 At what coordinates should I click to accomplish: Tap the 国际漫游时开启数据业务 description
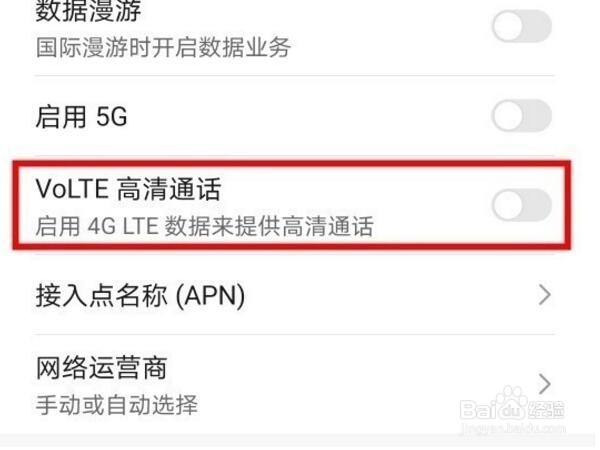(x=163, y=48)
